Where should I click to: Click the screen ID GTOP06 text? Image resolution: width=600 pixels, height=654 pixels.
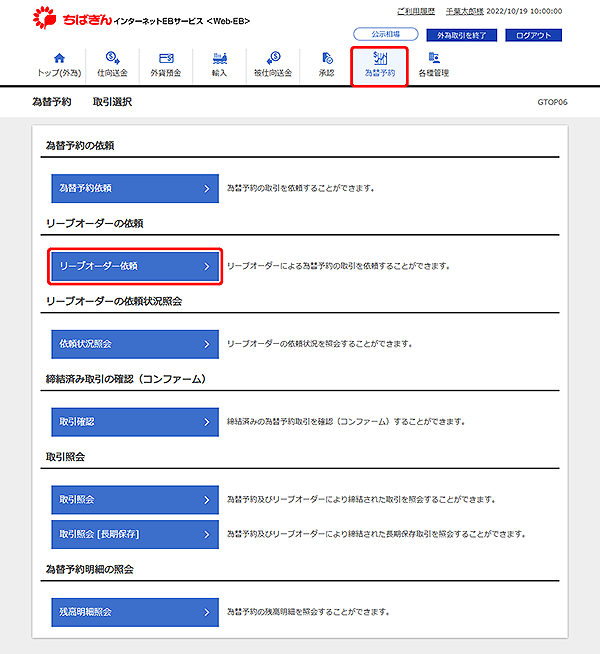pos(552,102)
